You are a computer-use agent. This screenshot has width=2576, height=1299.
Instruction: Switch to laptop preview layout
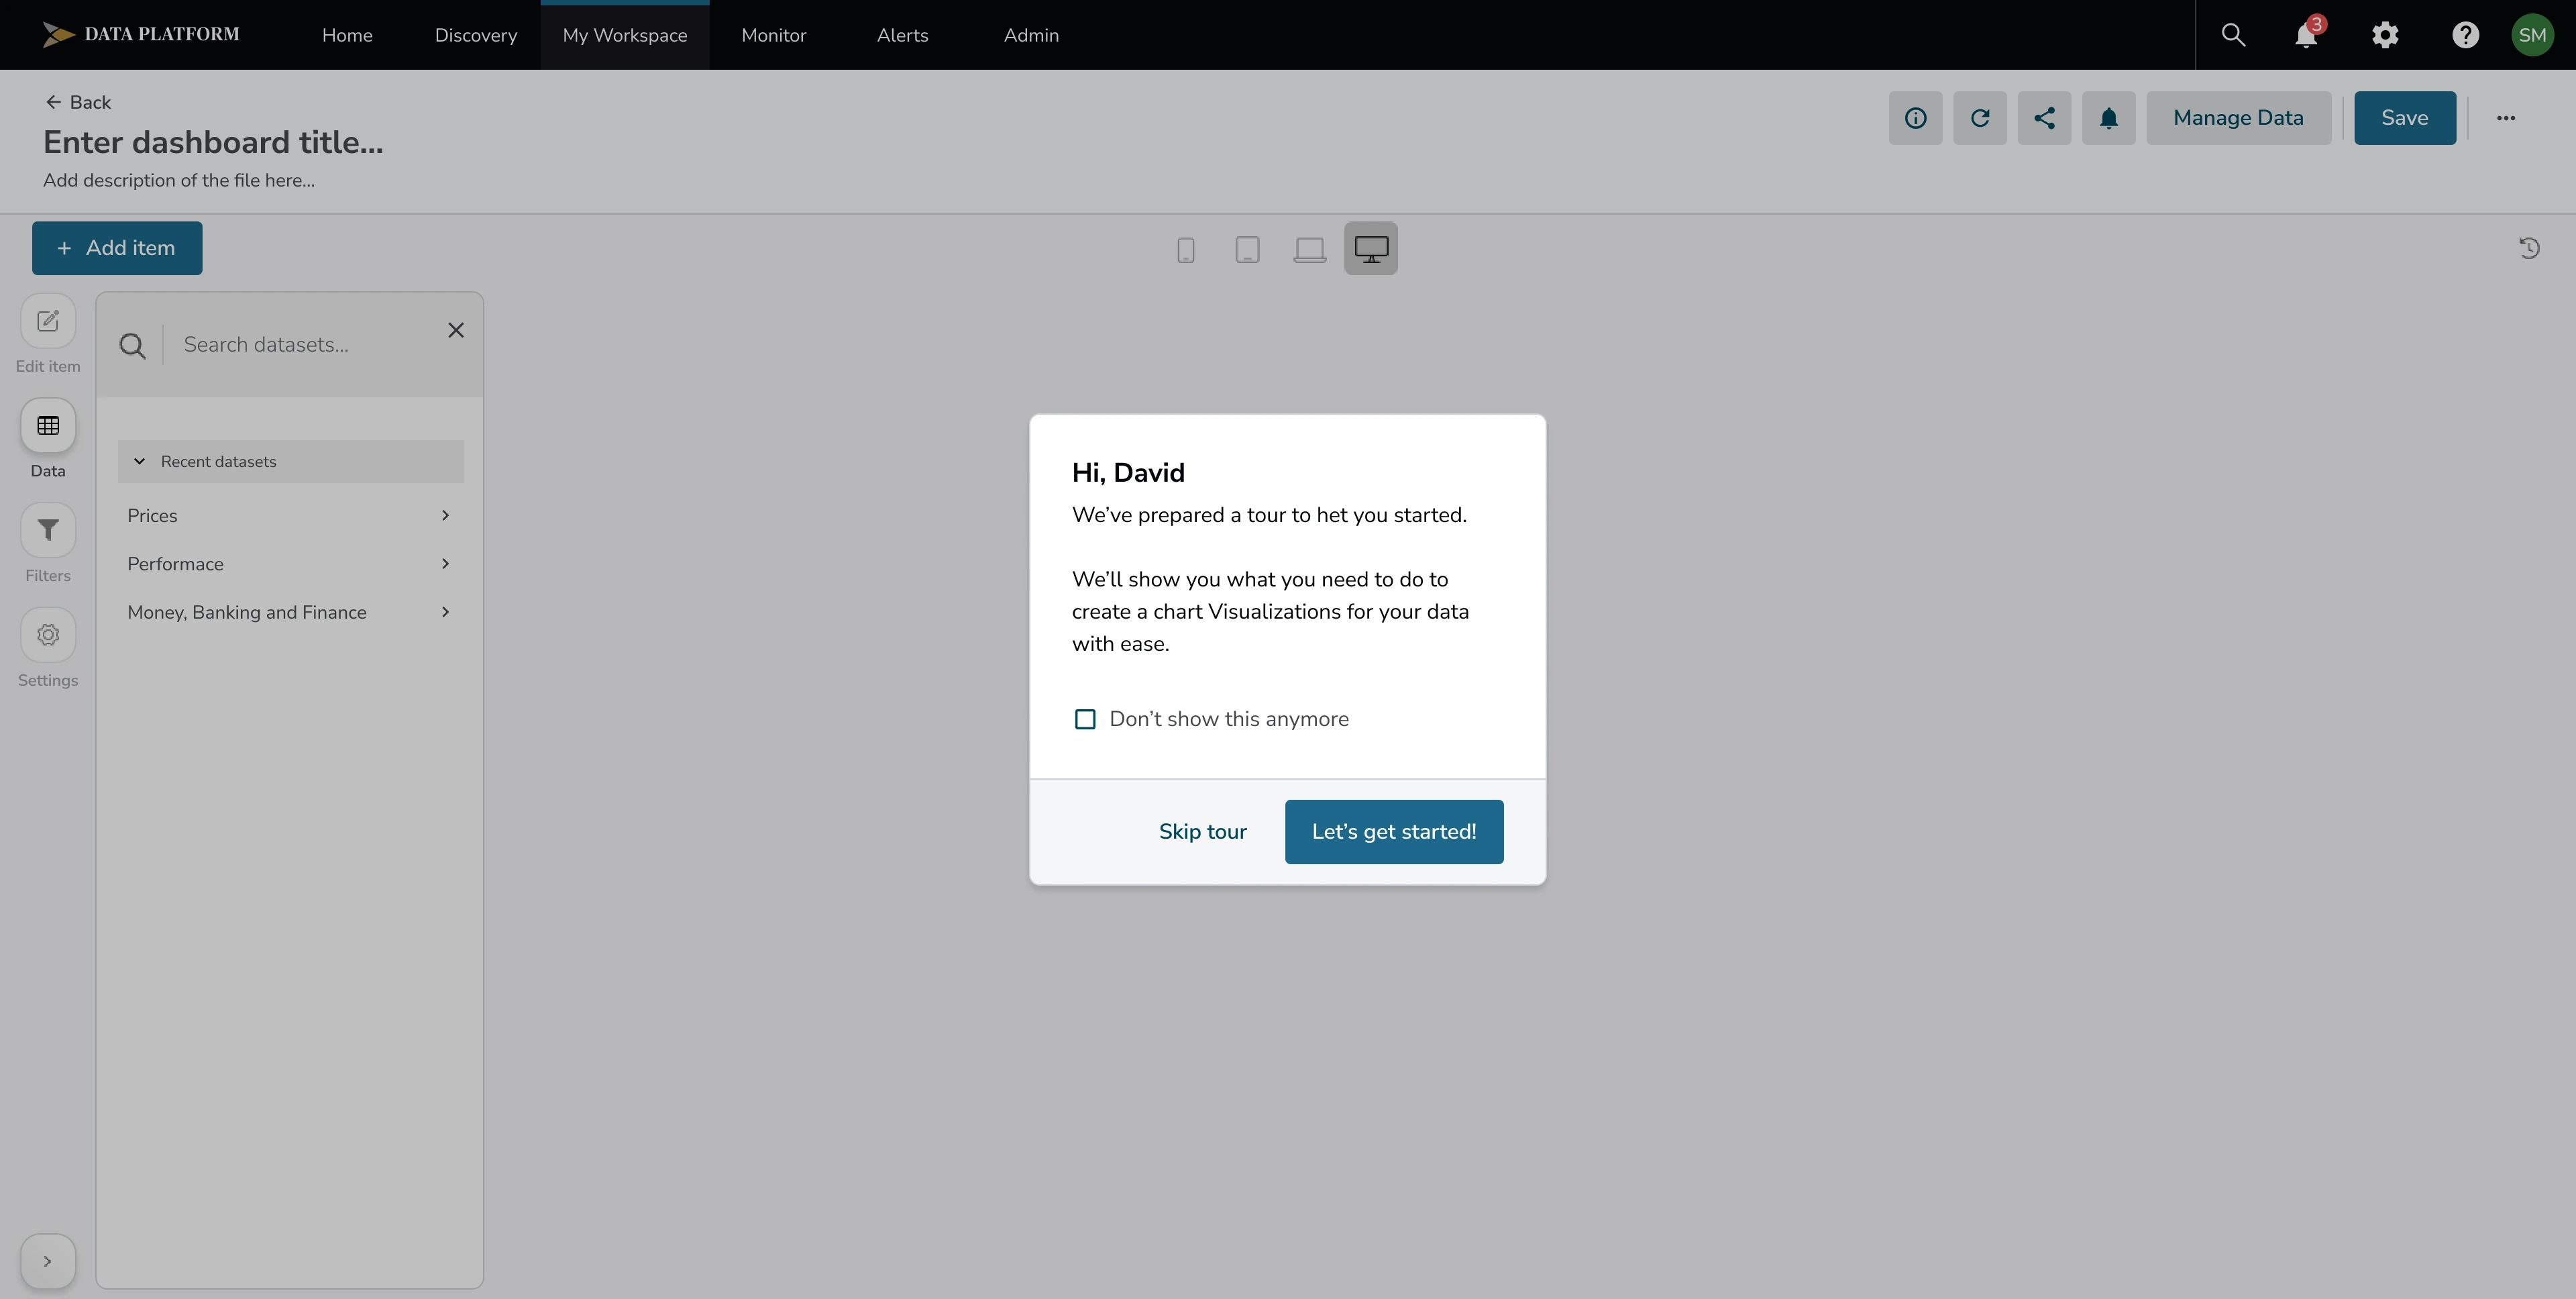point(1309,249)
